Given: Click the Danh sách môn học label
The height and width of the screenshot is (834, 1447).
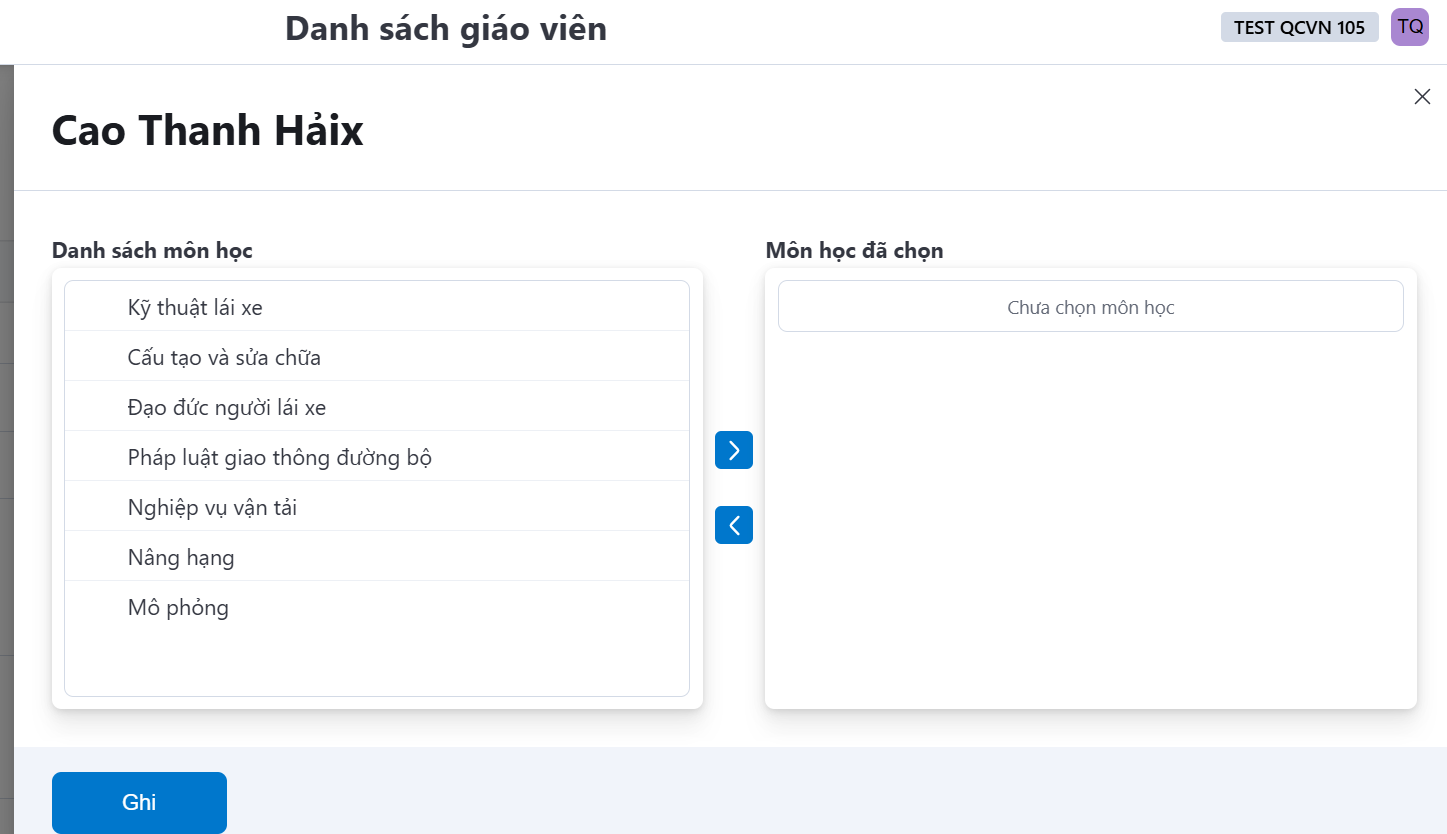Looking at the screenshot, I should [x=152, y=250].
